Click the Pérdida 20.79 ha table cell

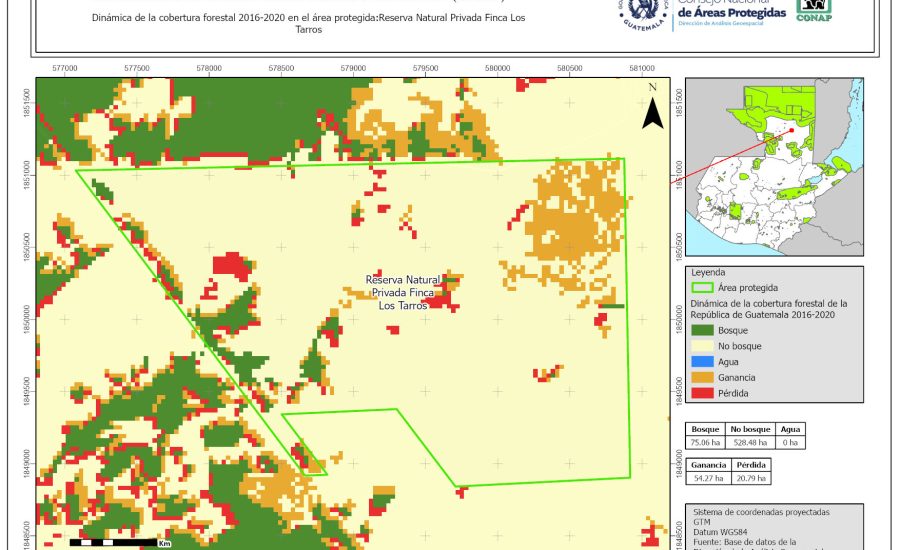coord(751,478)
